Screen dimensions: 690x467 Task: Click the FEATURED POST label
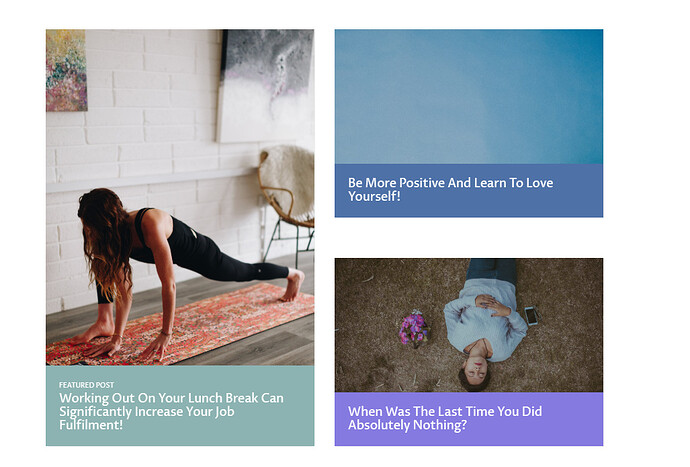86,385
